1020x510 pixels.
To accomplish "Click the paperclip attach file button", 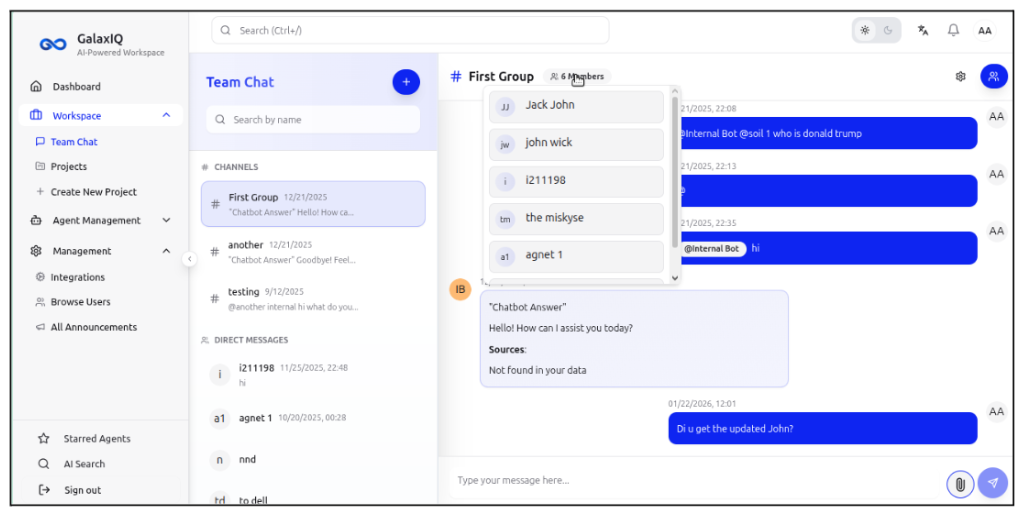I will (x=960, y=483).
